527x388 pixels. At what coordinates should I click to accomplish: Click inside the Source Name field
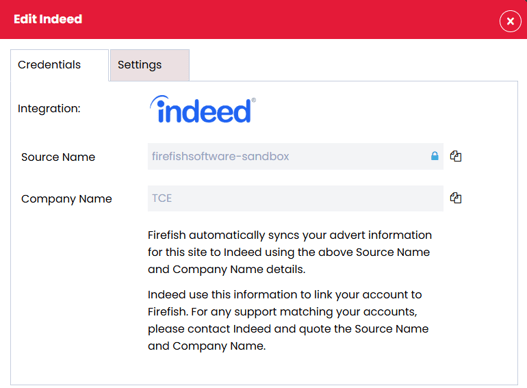coord(295,156)
